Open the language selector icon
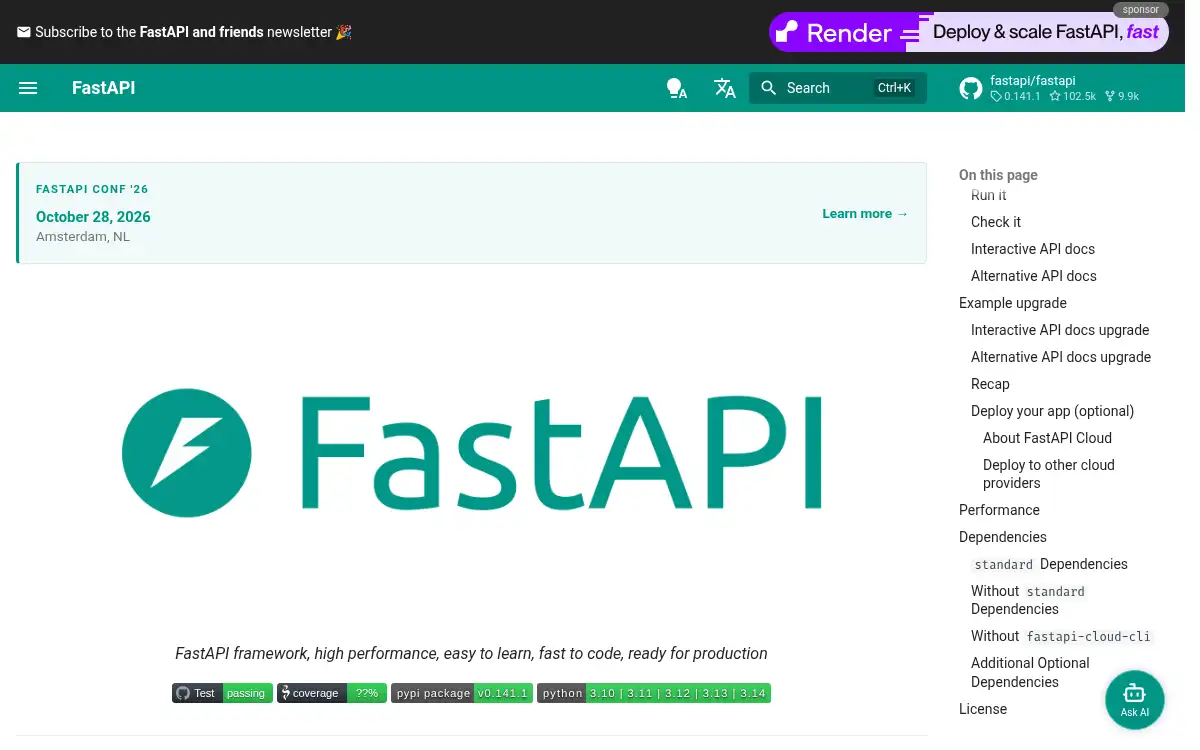1200x750 pixels. tap(725, 88)
